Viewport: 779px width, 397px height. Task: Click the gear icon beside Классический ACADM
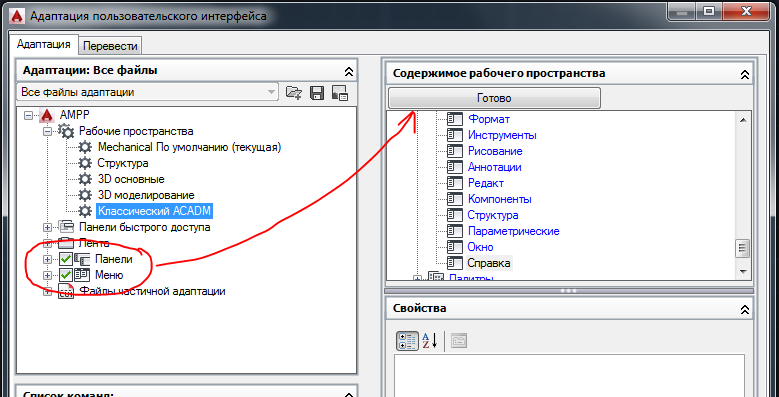tap(85, 211)
